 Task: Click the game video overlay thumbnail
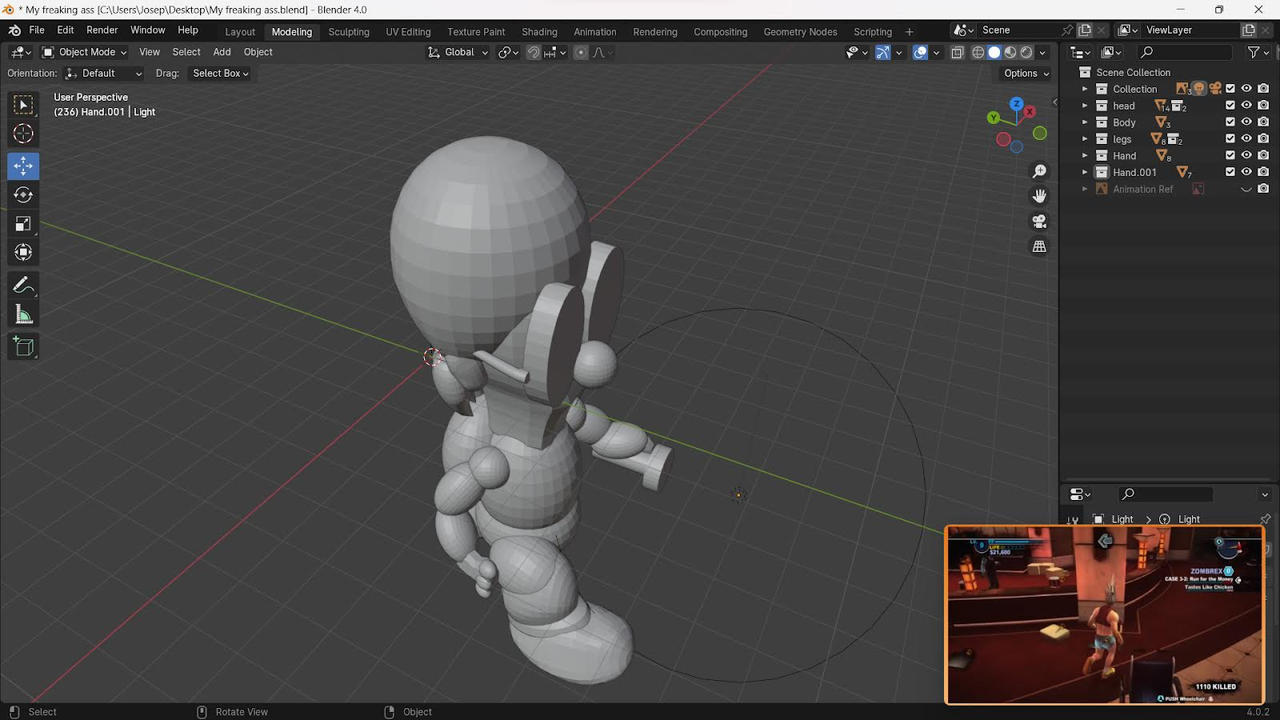[1105, 615]
